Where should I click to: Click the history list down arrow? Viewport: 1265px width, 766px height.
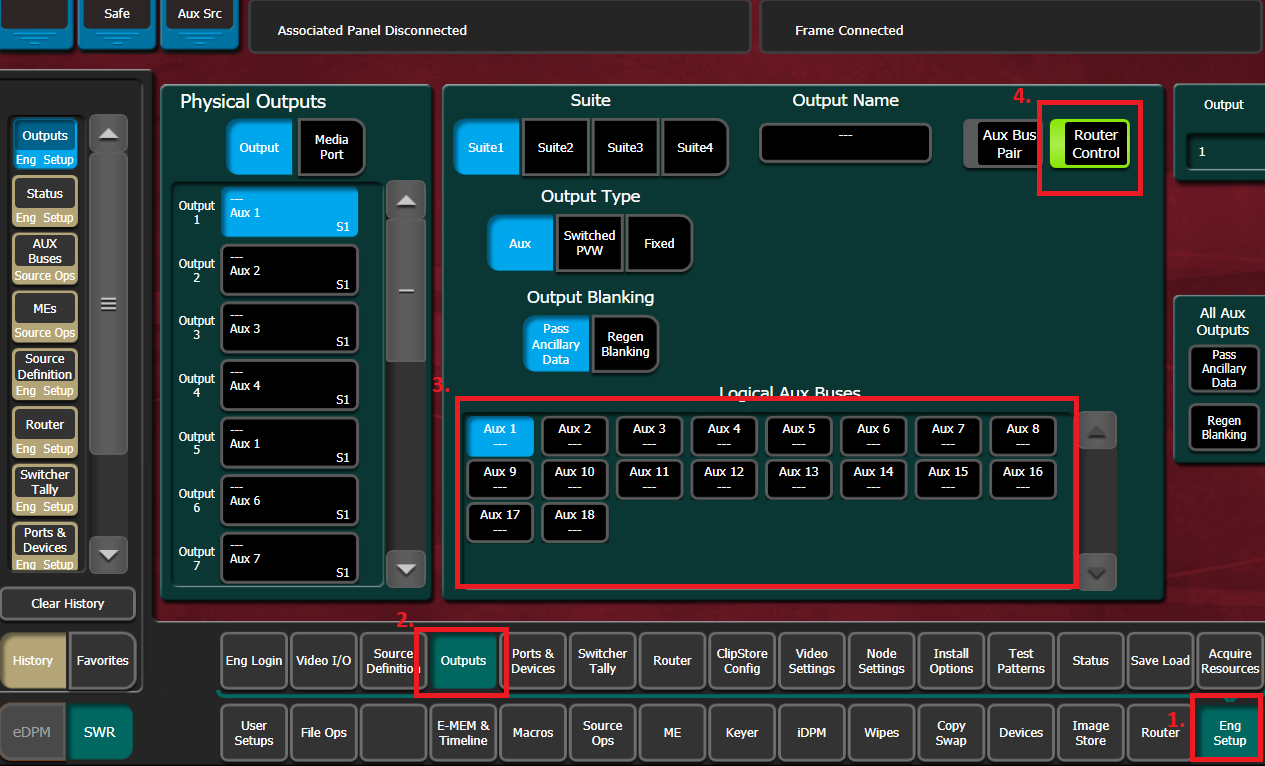click(109, 554)
